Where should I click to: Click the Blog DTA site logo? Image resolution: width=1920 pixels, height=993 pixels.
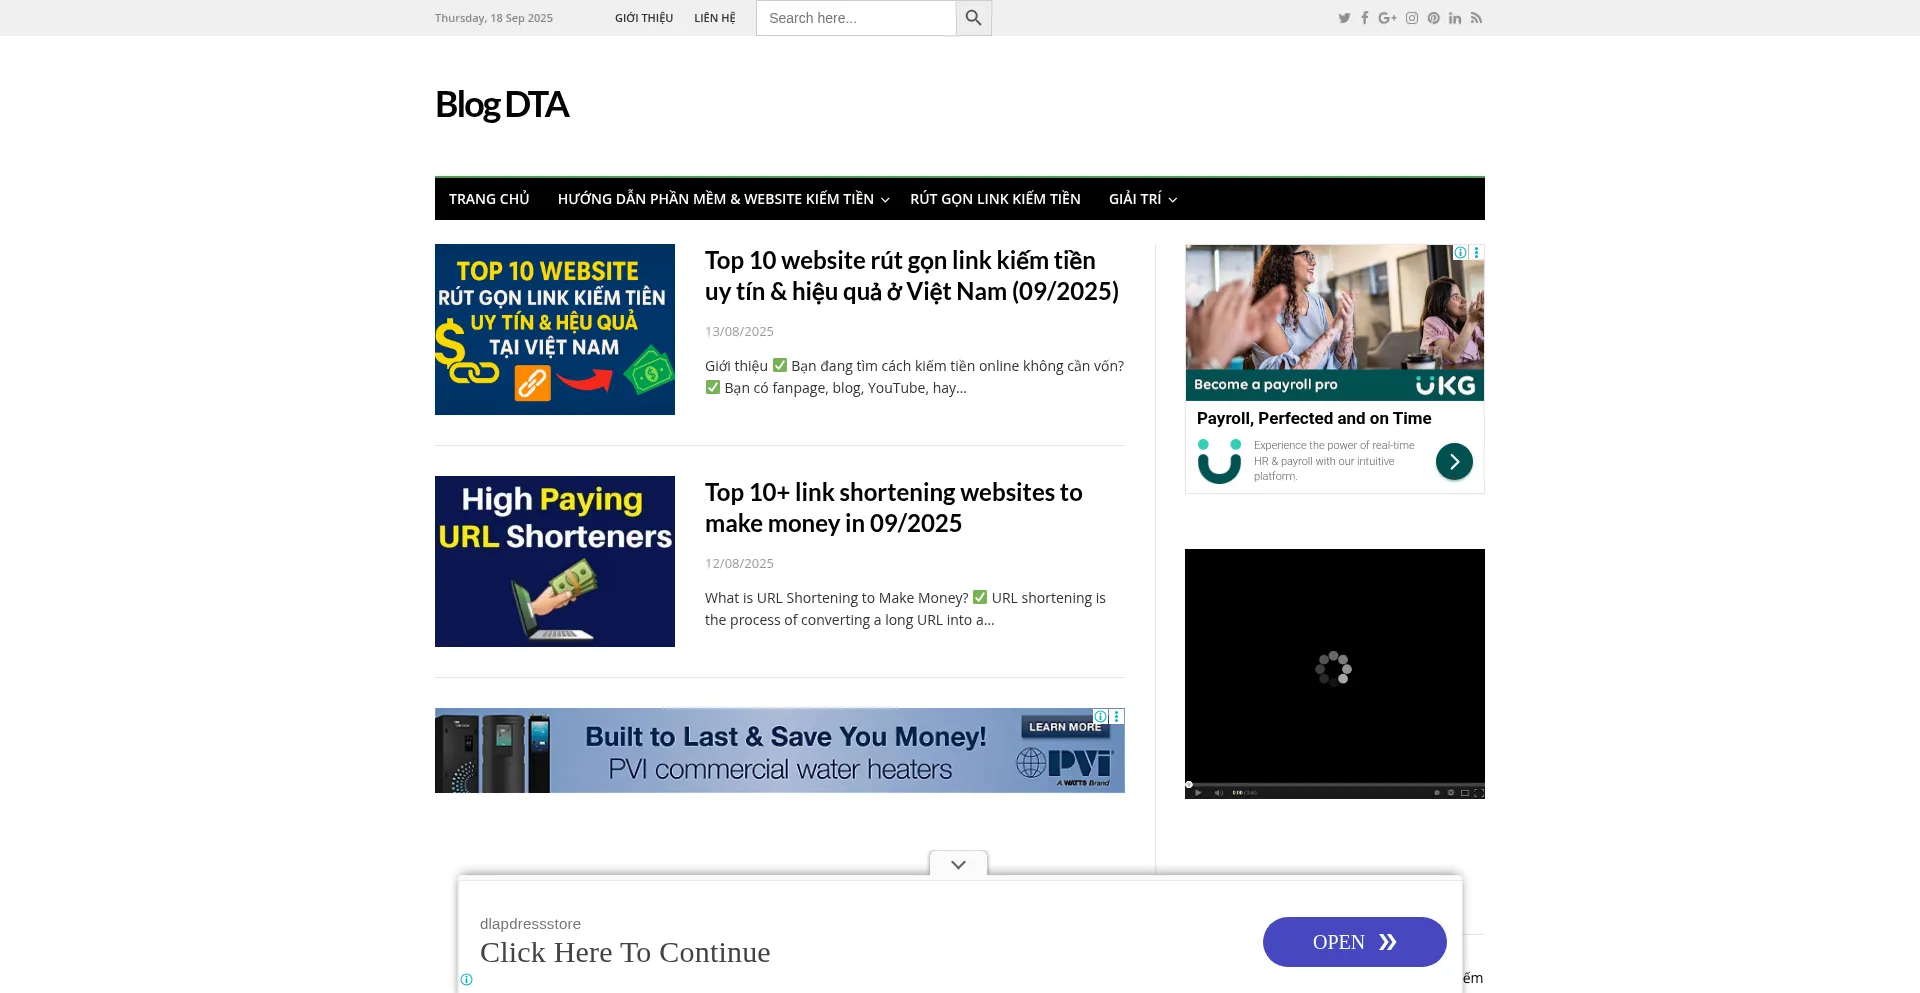tap(502, 104)
